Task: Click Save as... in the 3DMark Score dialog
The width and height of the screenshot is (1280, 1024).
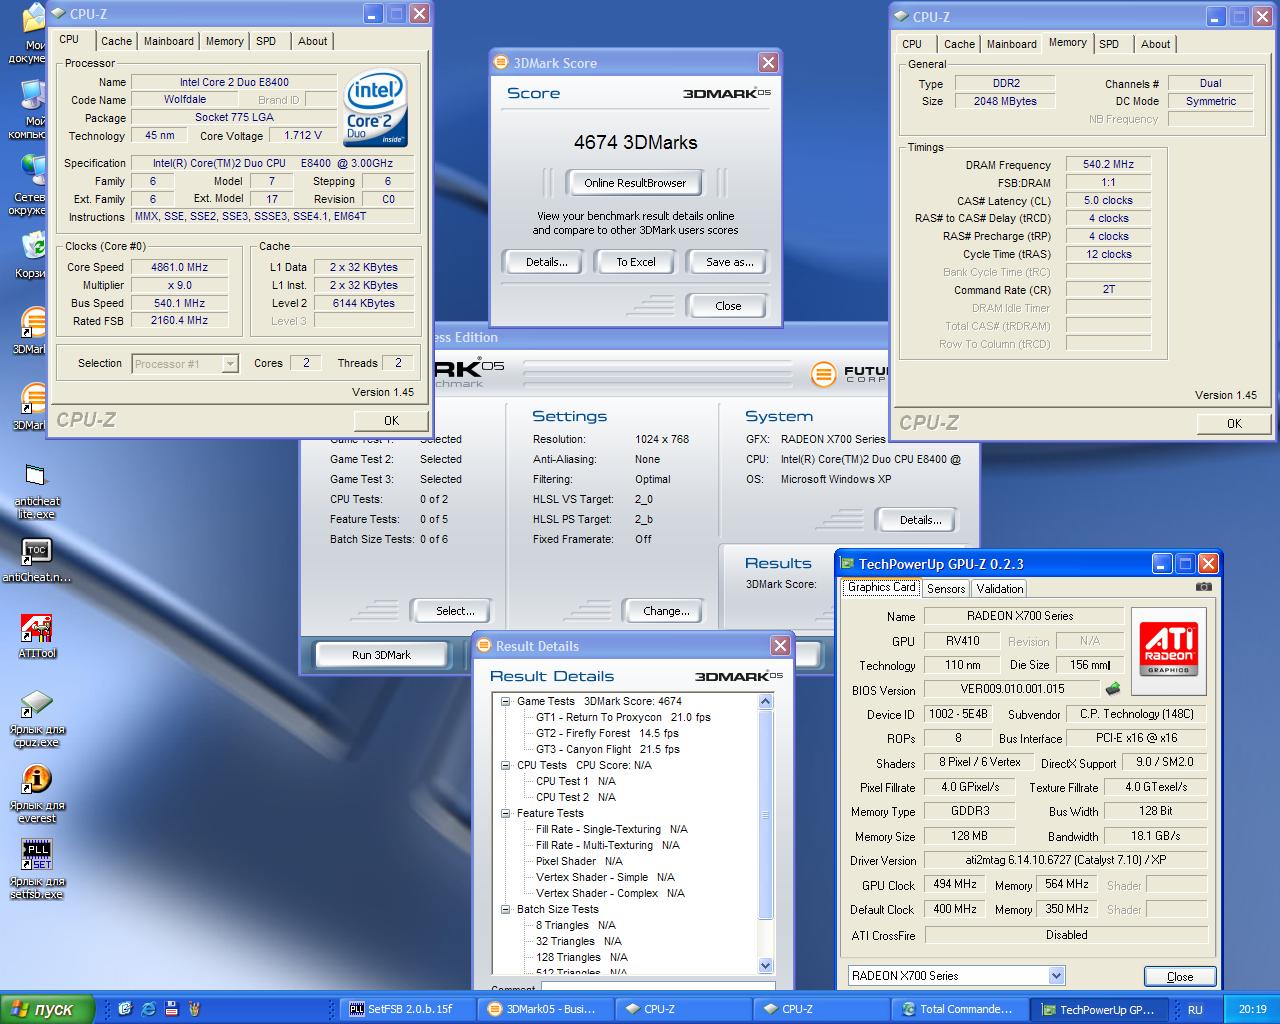Action: pyautogui.click(x=729, y=262)
